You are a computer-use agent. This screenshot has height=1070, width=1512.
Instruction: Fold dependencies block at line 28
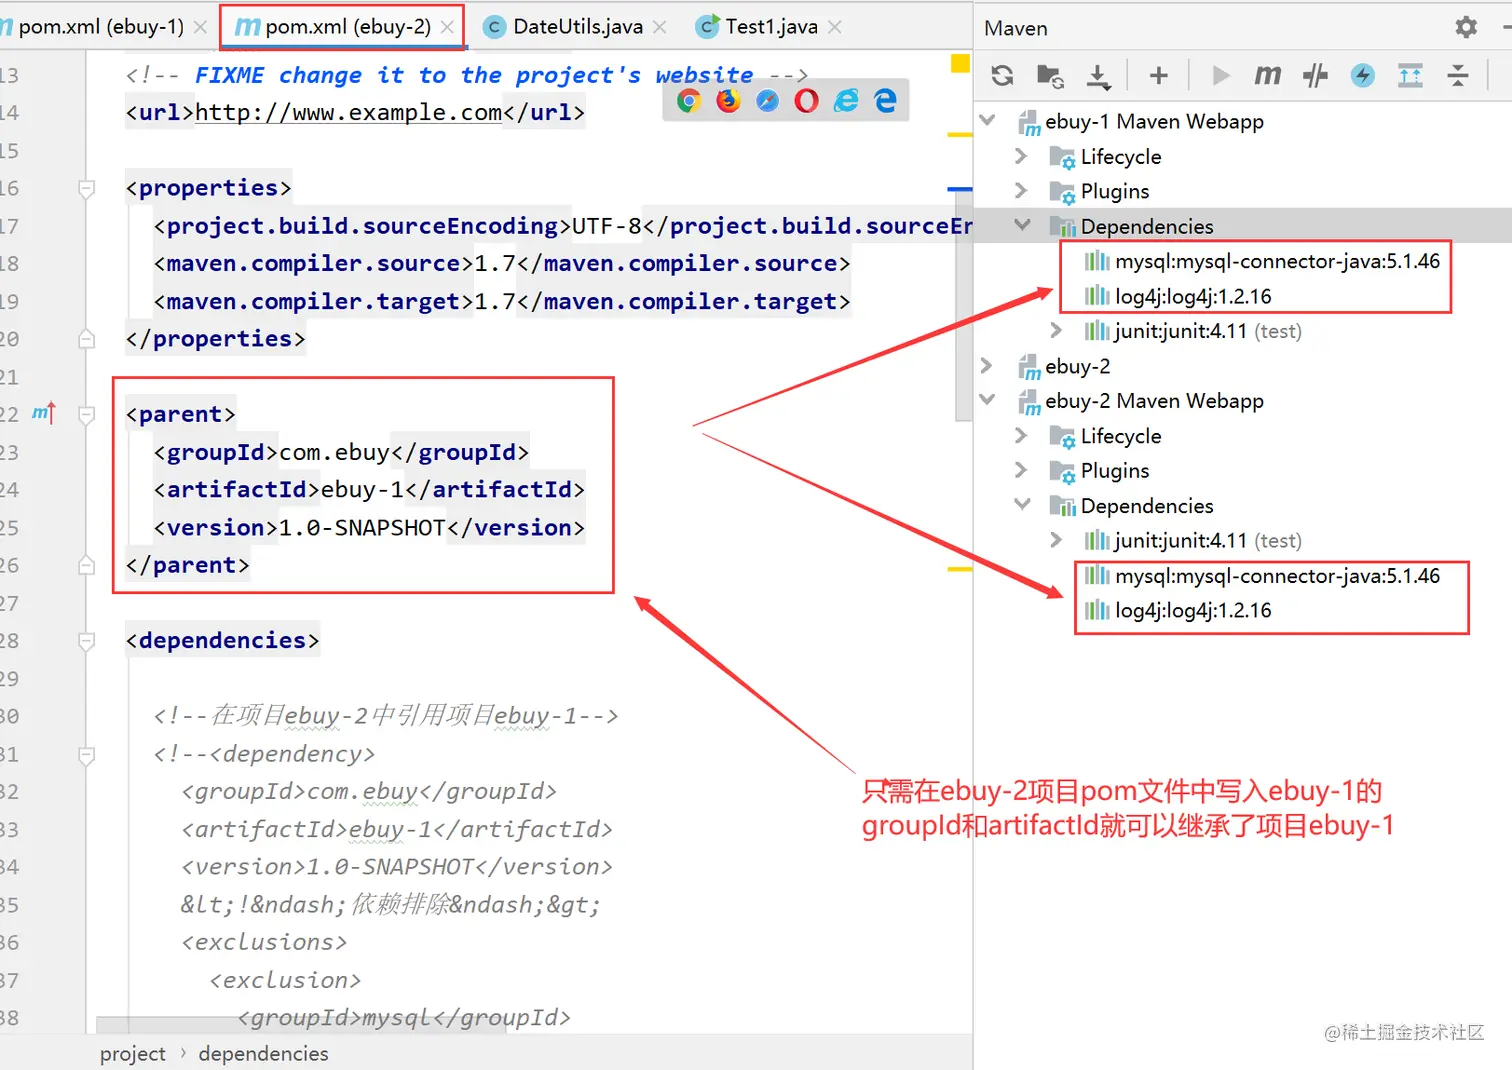[x=87, y=641]
